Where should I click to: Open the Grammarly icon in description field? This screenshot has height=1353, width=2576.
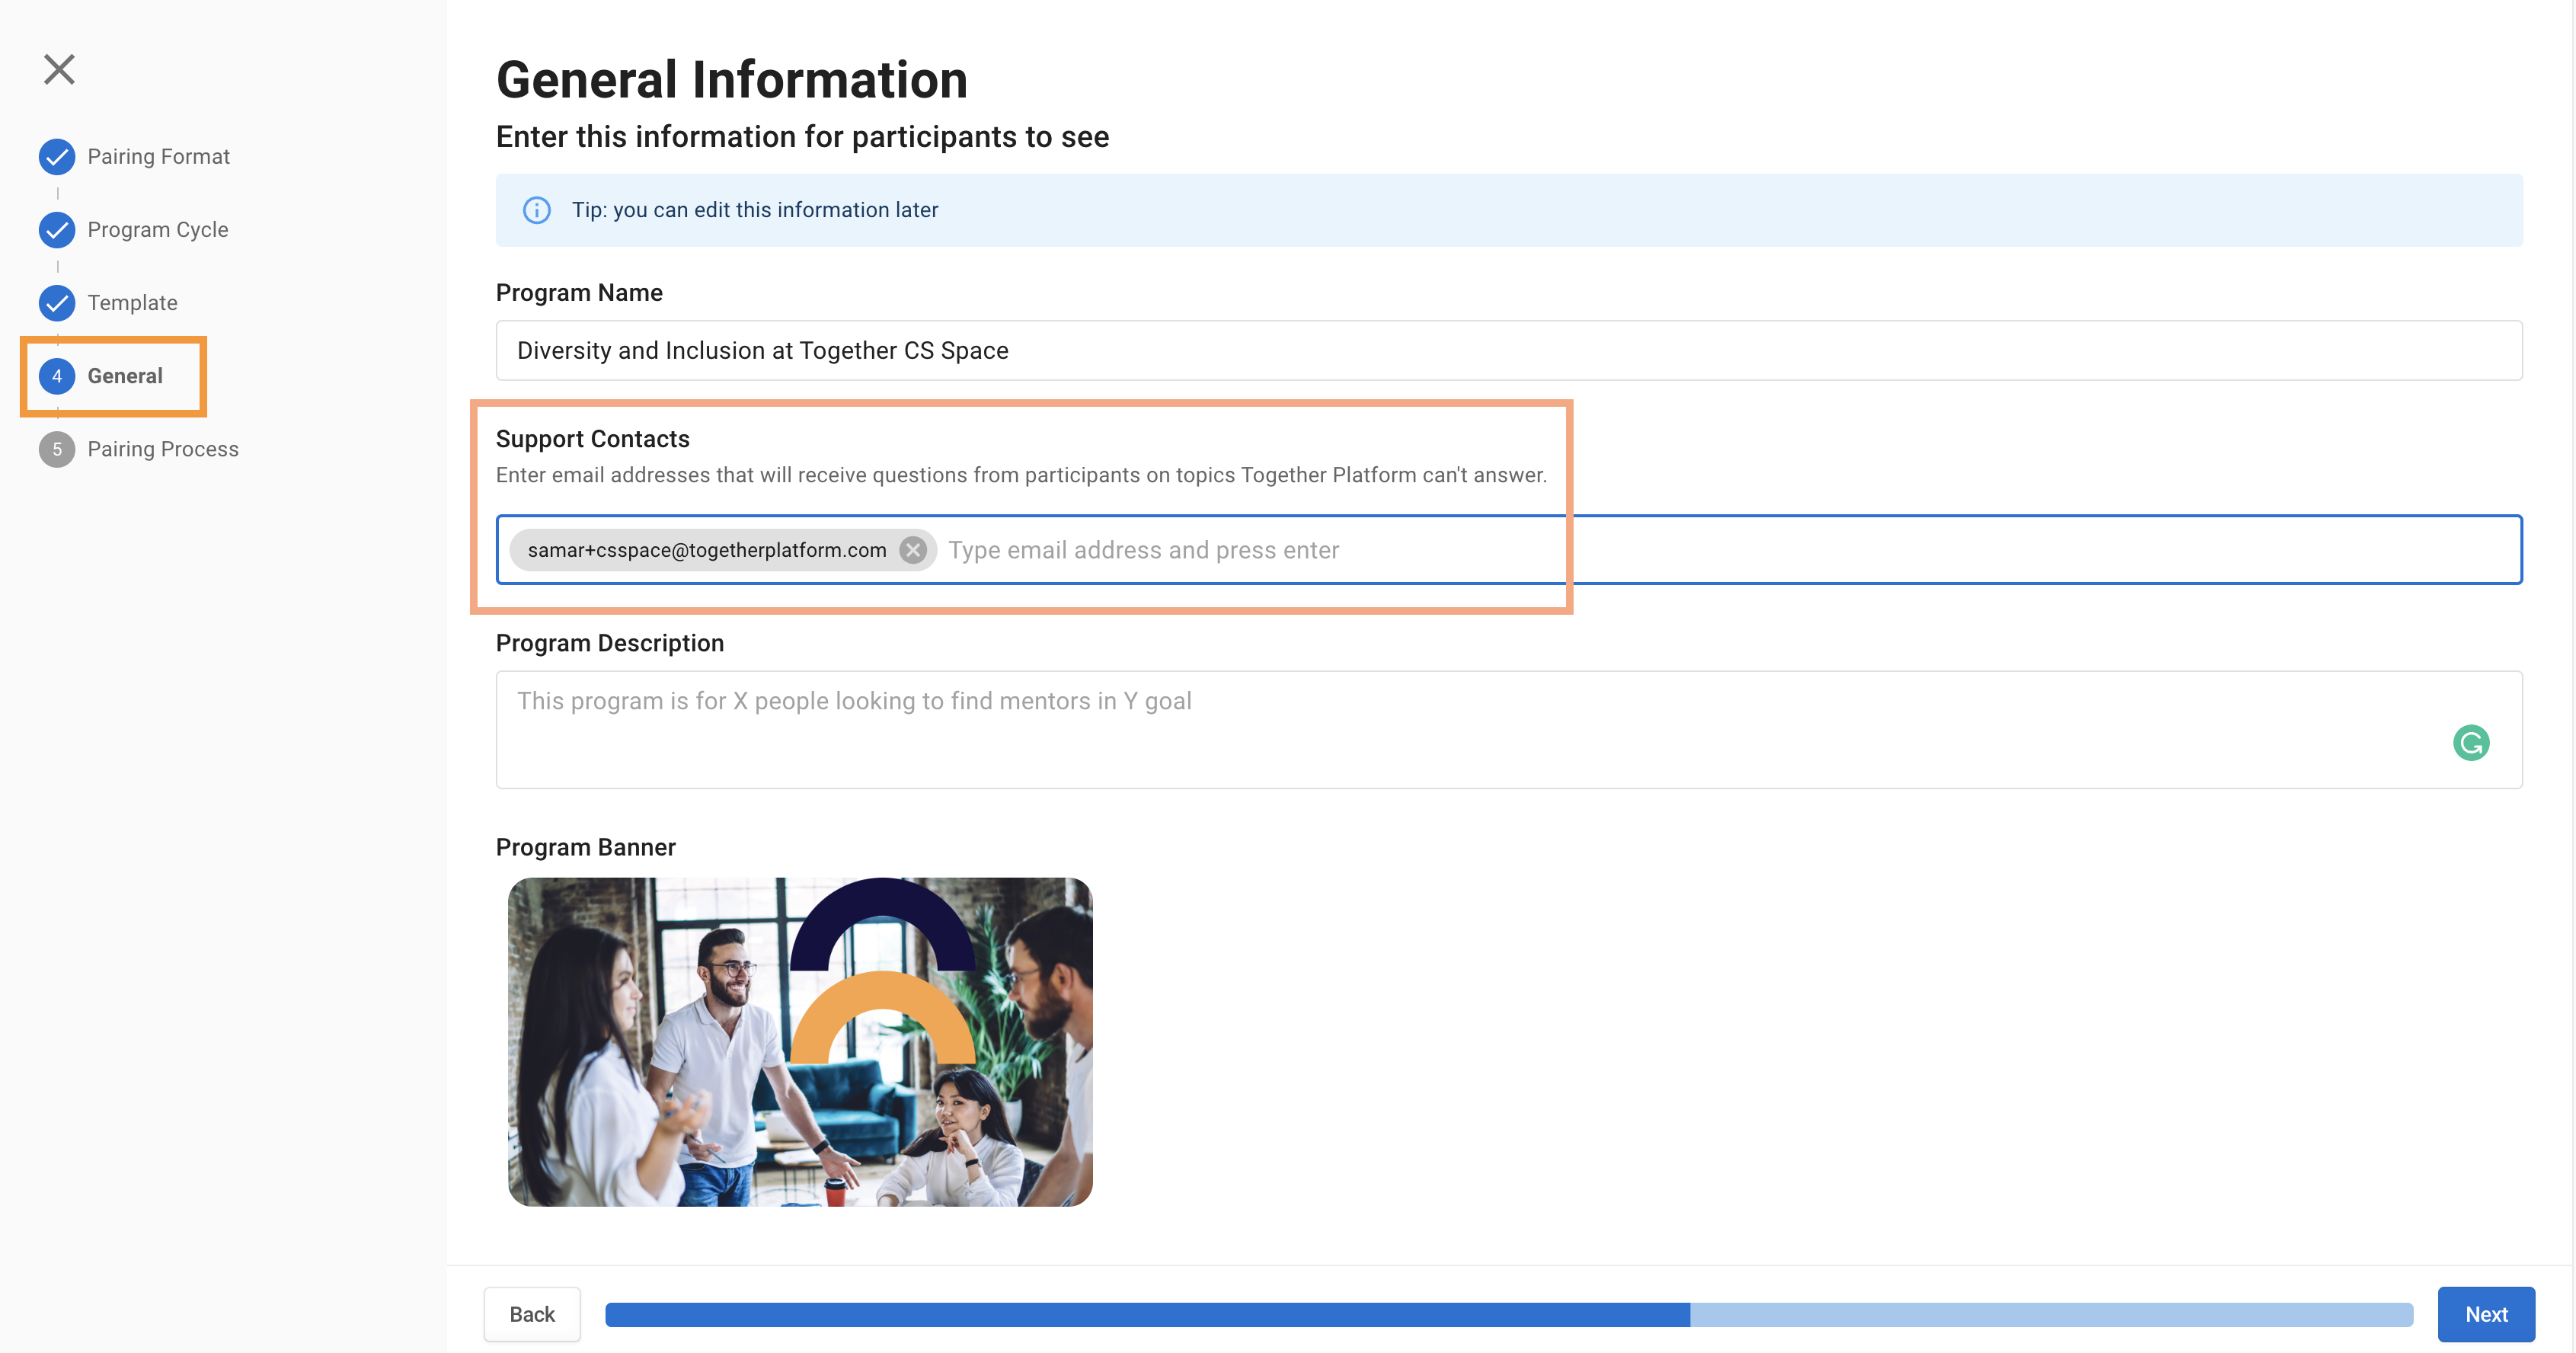[x=2471, y=743]
